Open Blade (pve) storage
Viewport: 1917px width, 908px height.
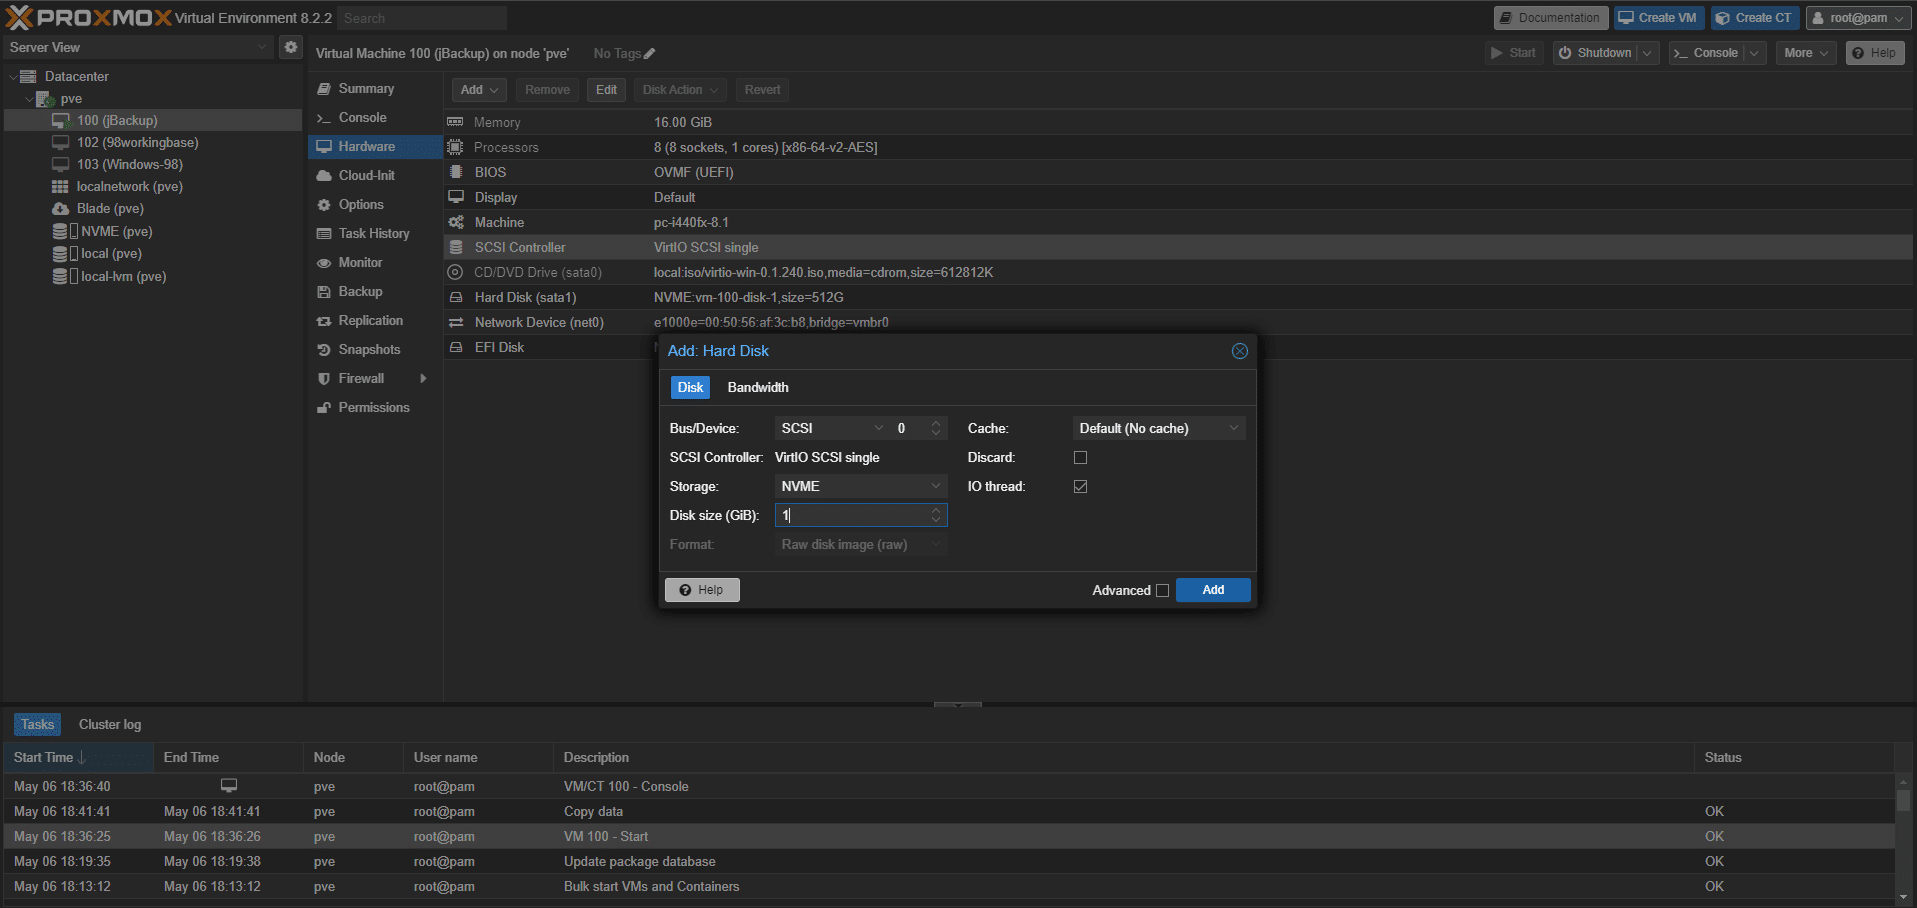(110, 208)
